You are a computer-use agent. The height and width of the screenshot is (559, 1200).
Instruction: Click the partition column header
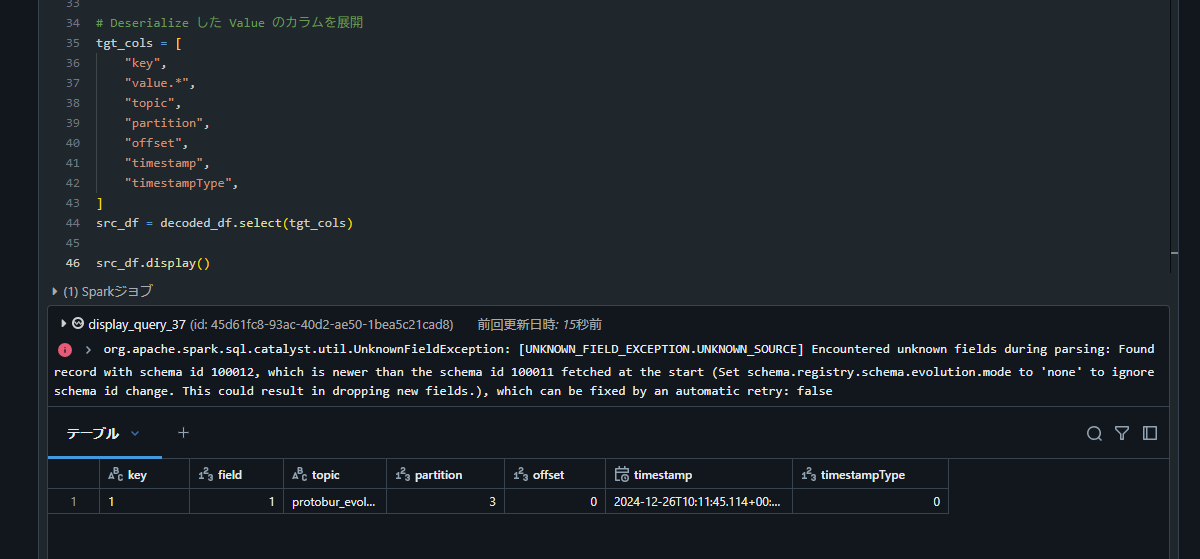coord(446,474)
